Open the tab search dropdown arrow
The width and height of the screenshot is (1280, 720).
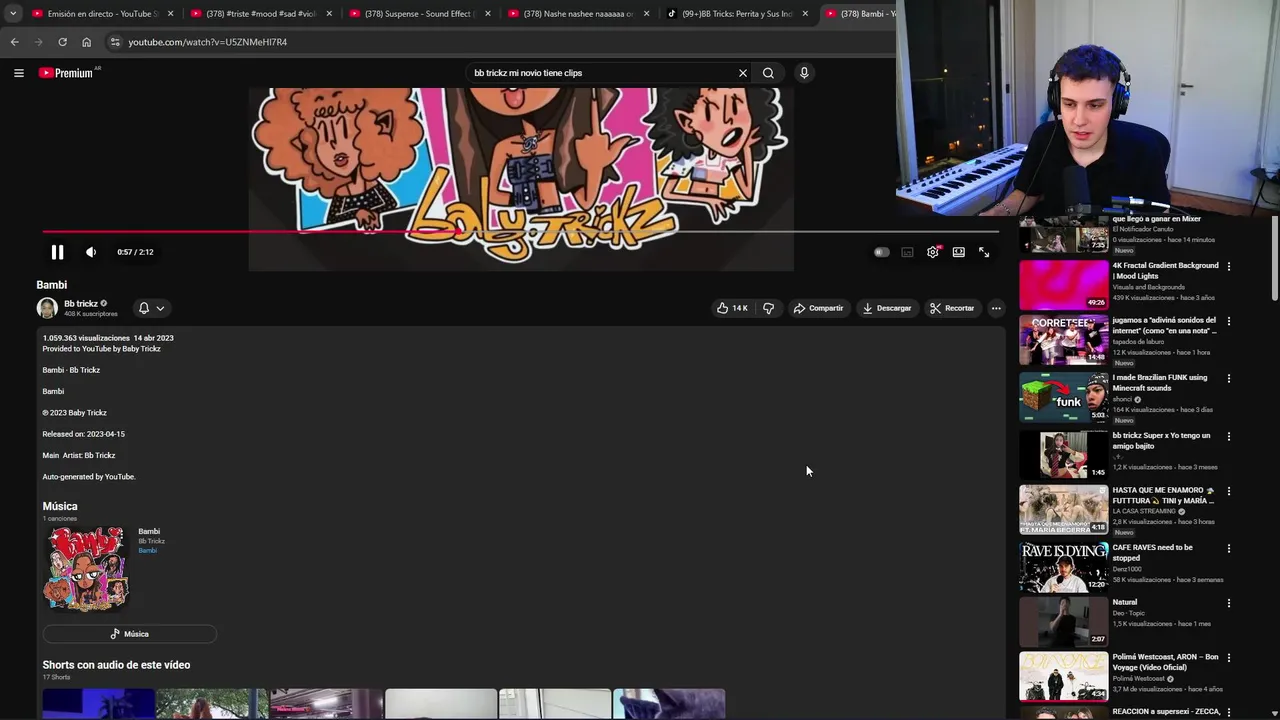coord(12,14)
